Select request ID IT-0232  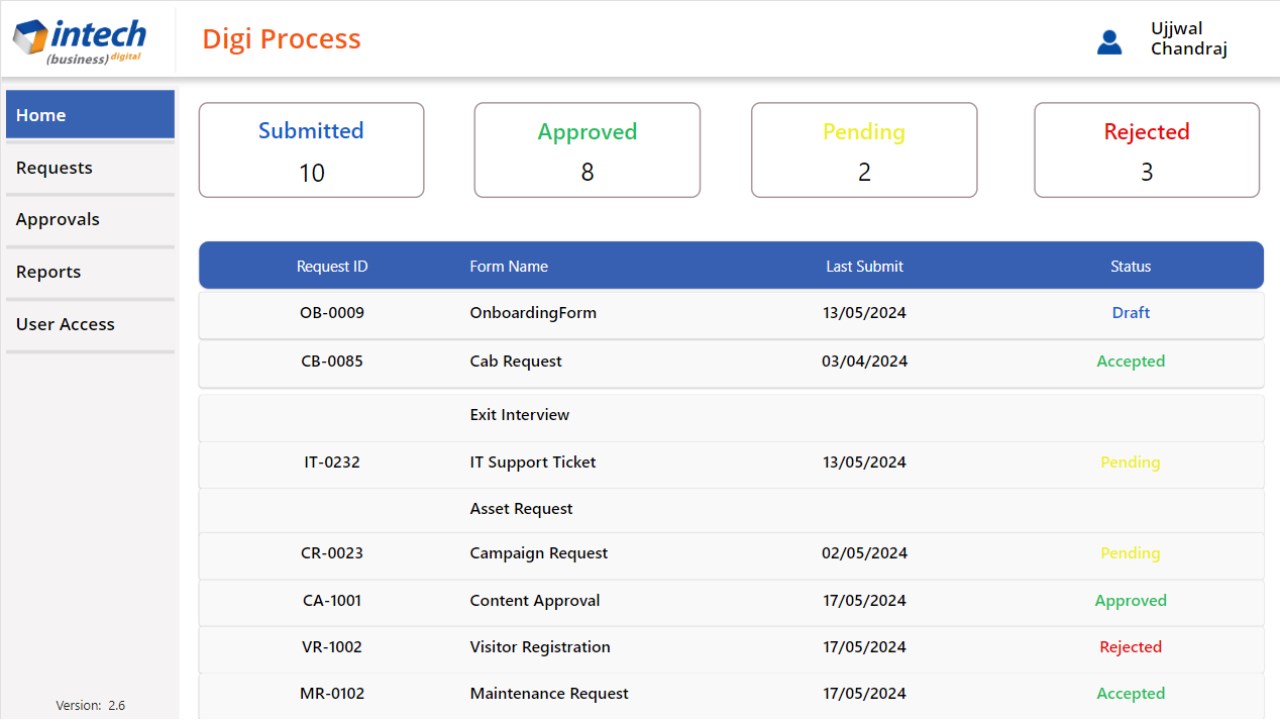tap(332, 463)
